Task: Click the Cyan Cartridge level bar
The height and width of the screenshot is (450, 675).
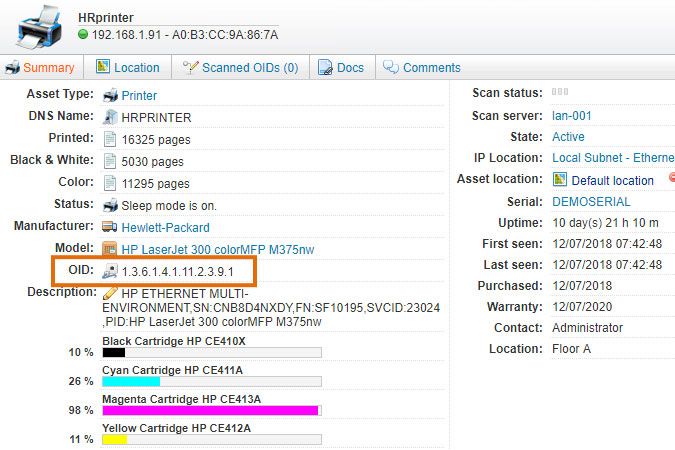Action: click(x=211, y=382)
